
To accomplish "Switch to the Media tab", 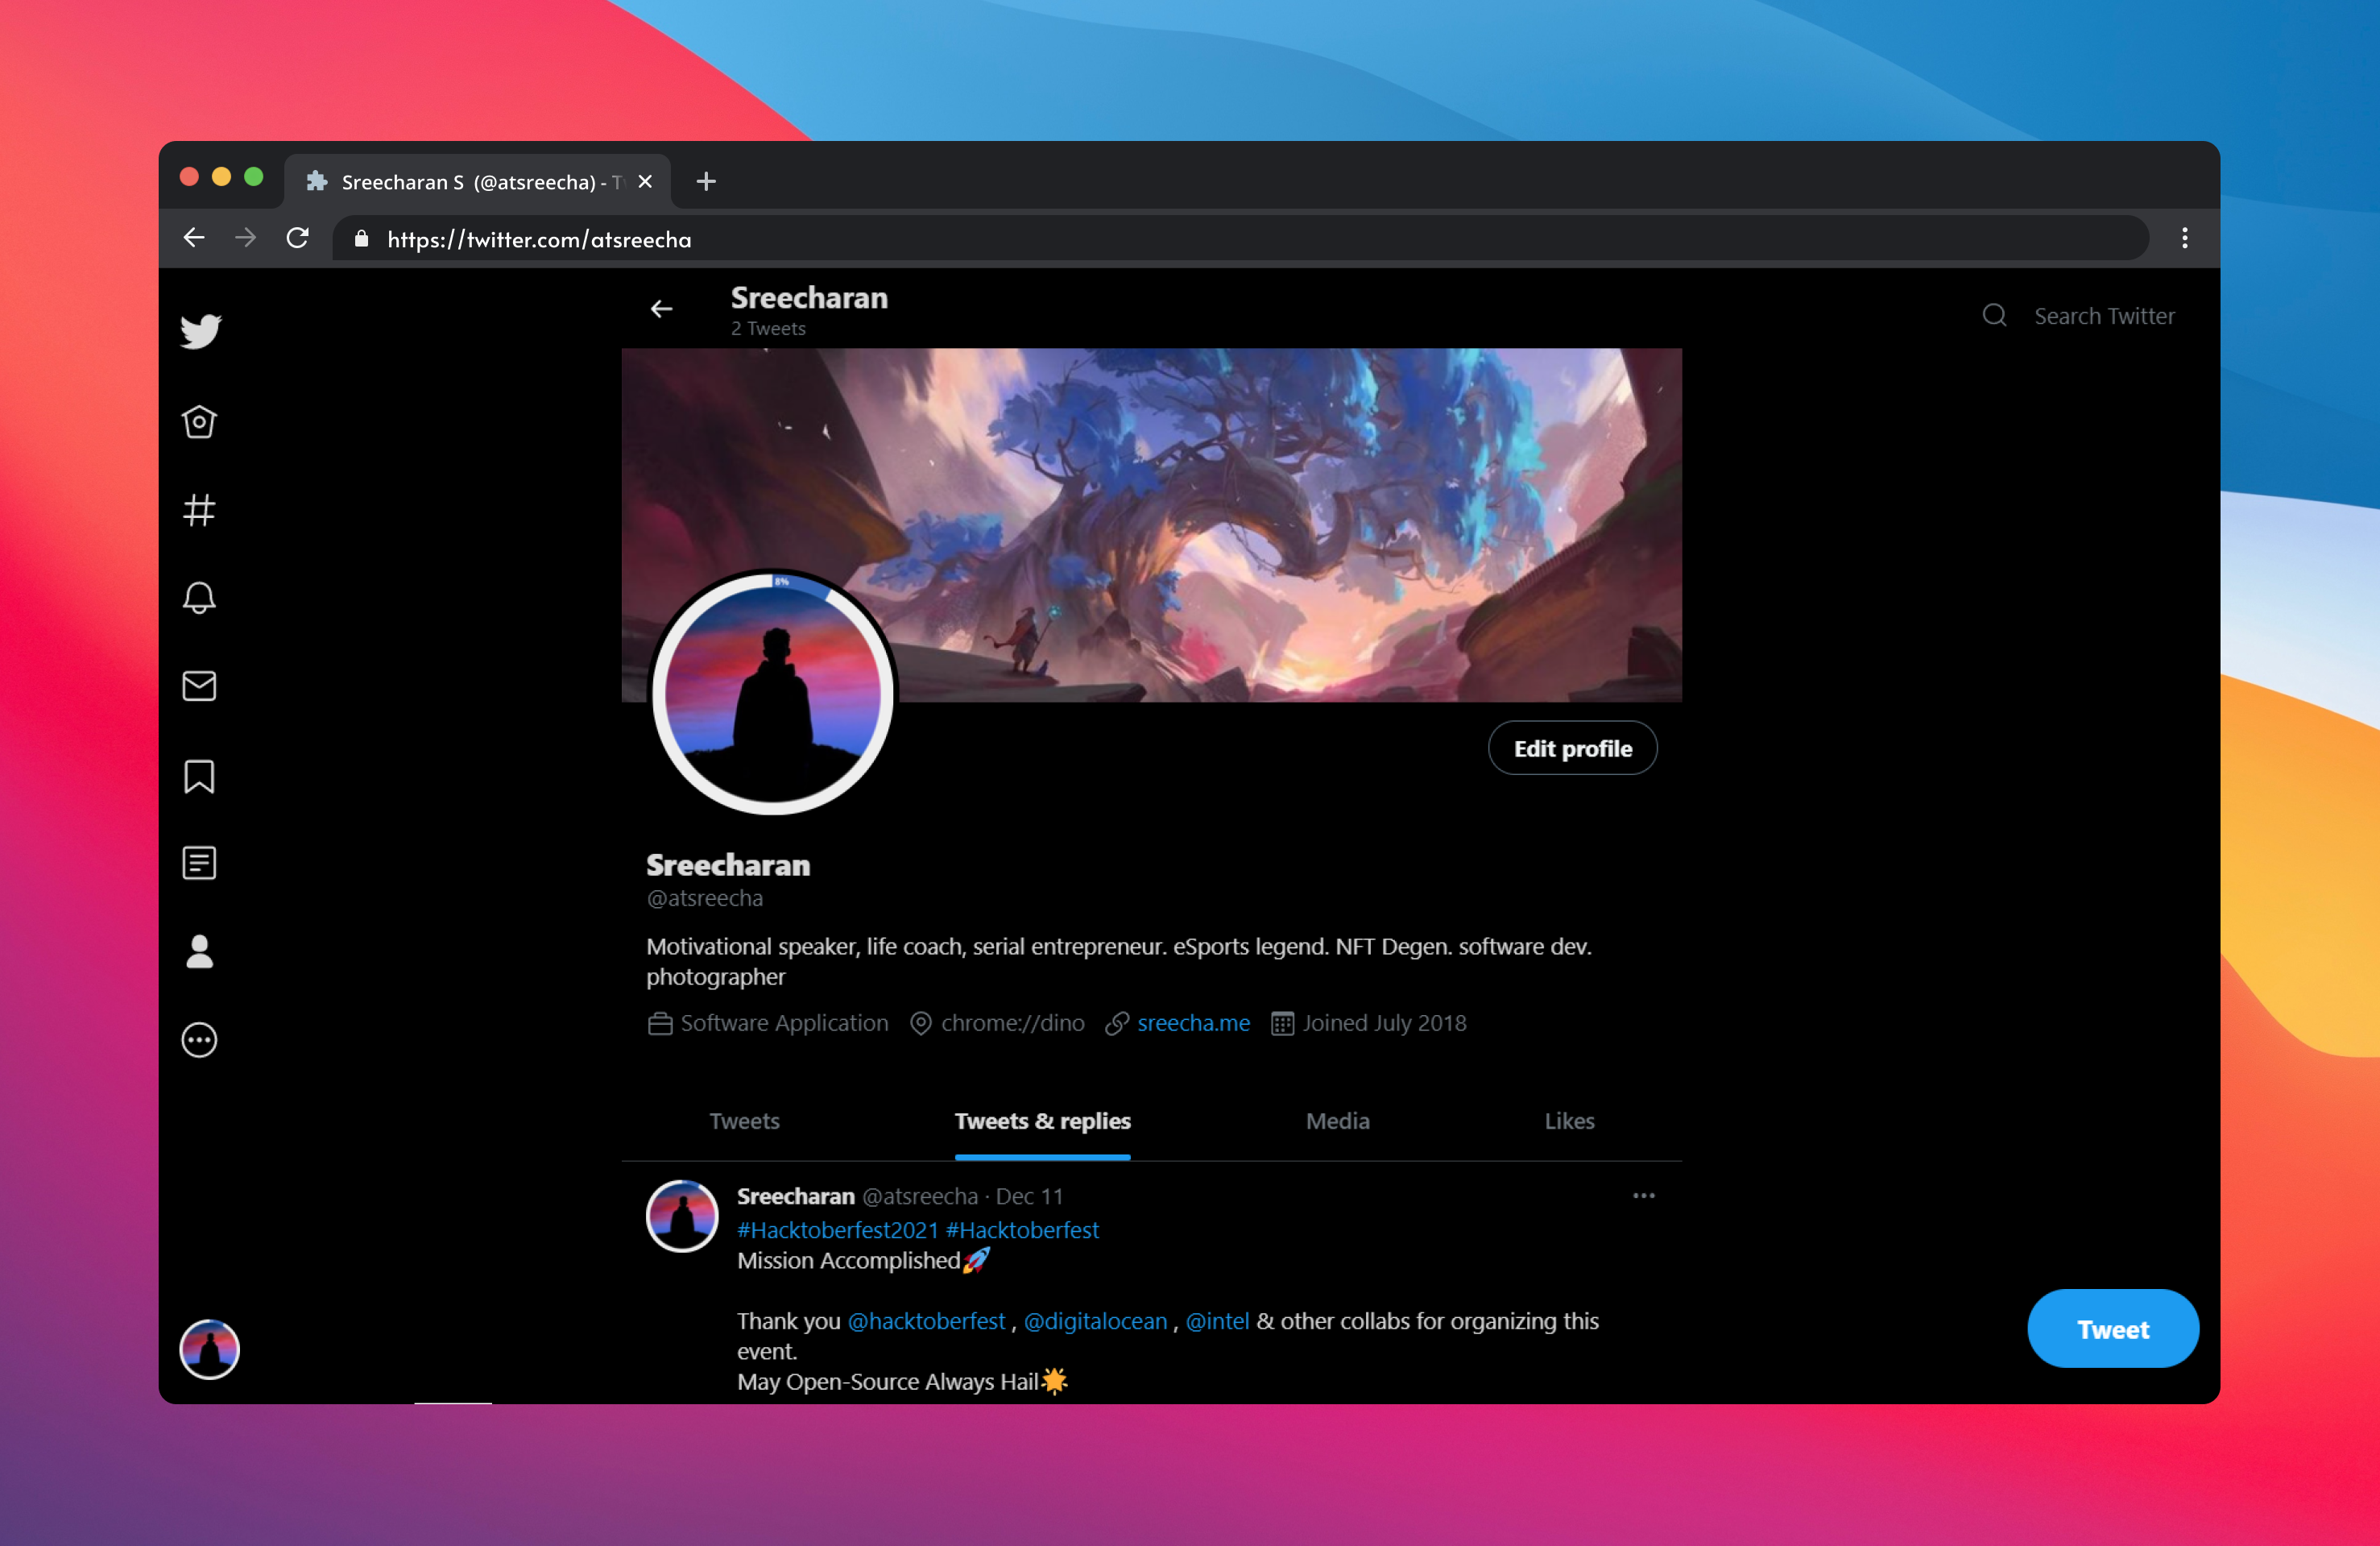I will (x=1337, y=1121).
